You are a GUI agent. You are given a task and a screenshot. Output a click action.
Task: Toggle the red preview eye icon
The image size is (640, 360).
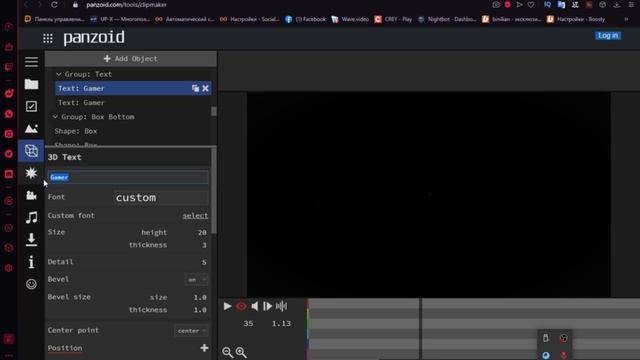pyautogui.click(x=241, y=306)
